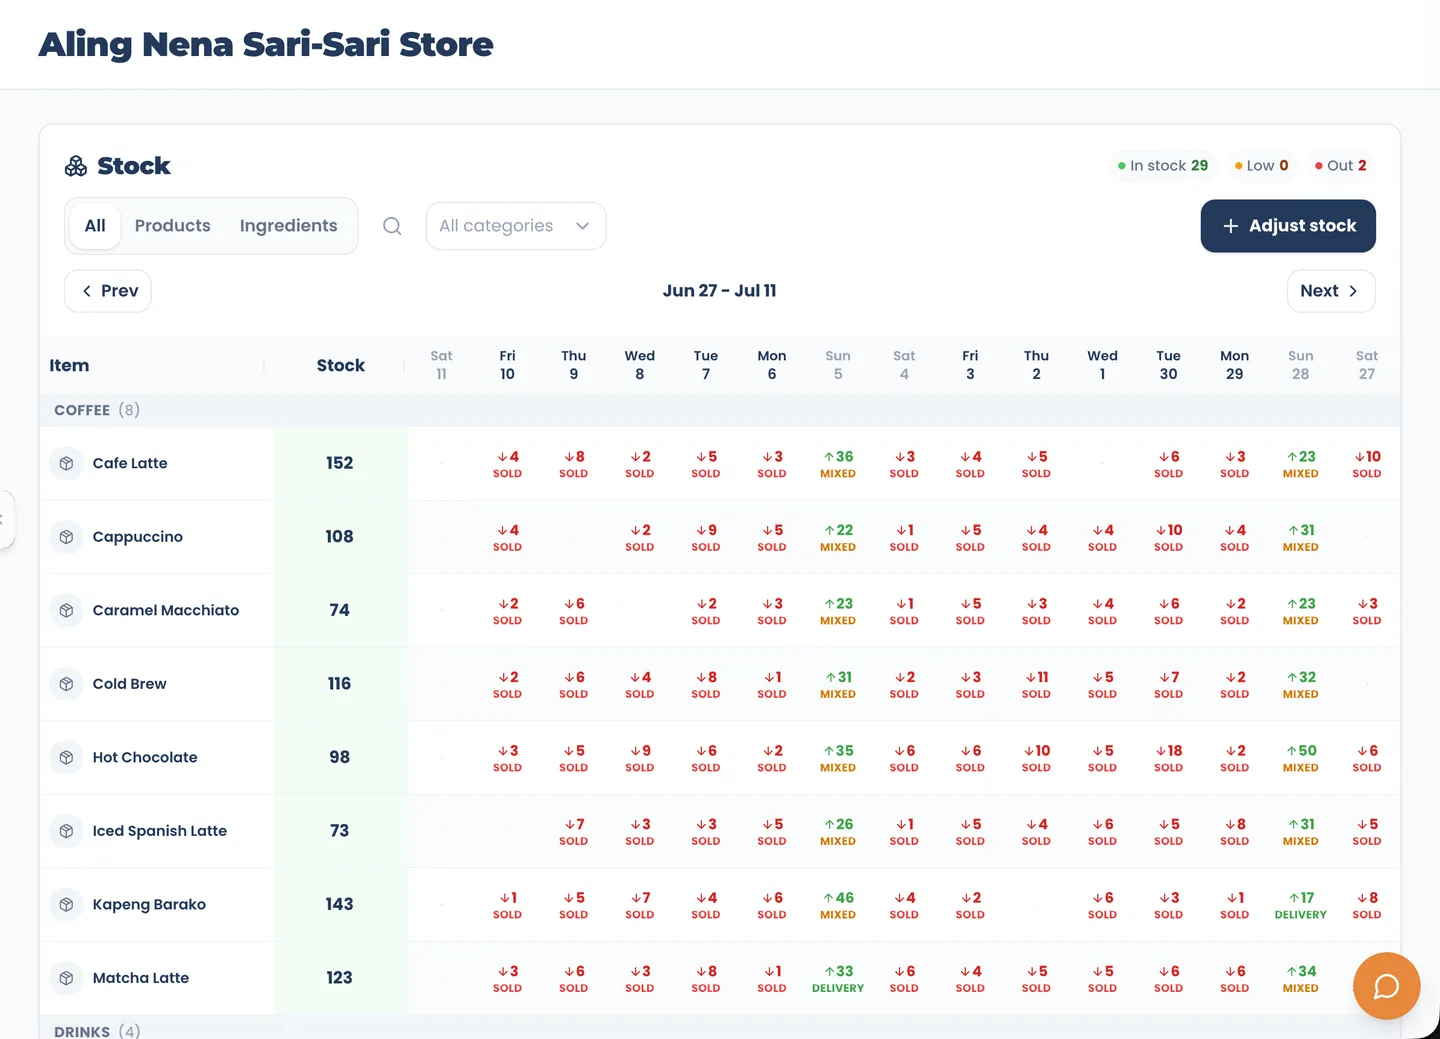This screenshot has width=1440, height=1039.
Task: Click Kapeng Barako Sun 28 cell 17 DELIVERY
Action: coord(1300,905)
